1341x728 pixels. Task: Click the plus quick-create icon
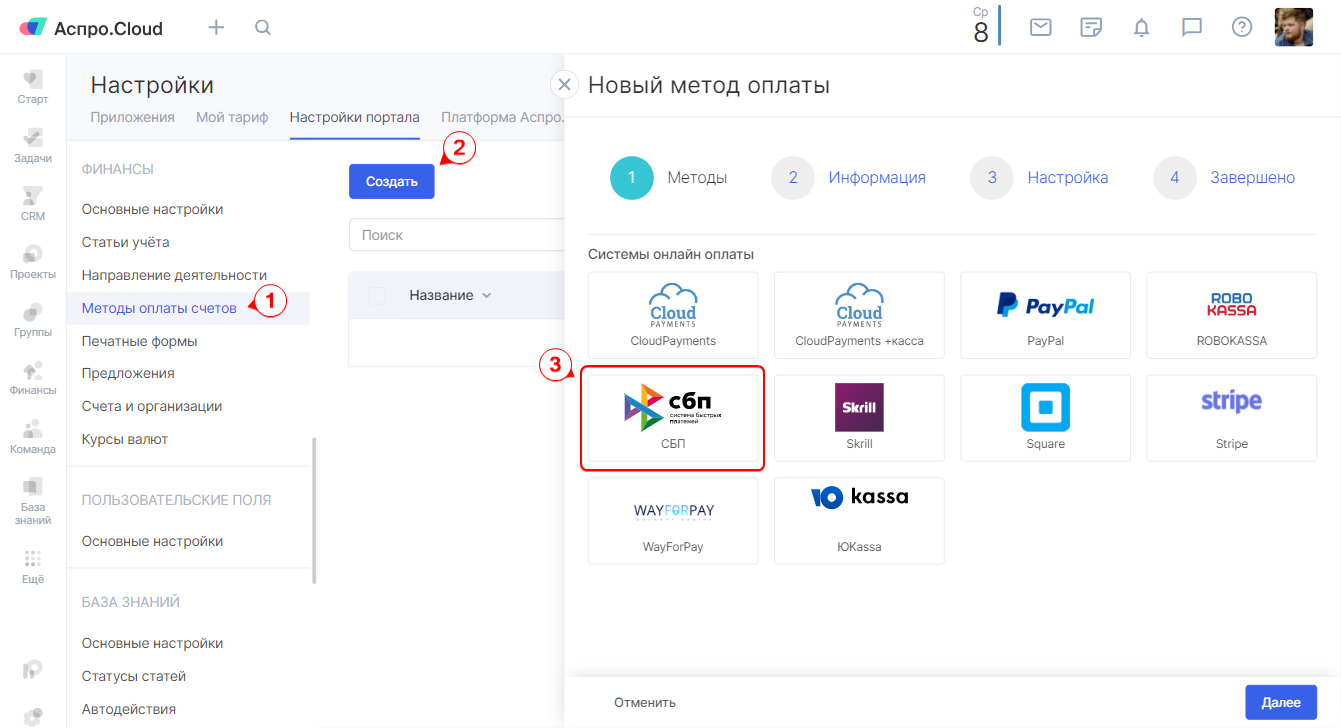tap(216, 27)
